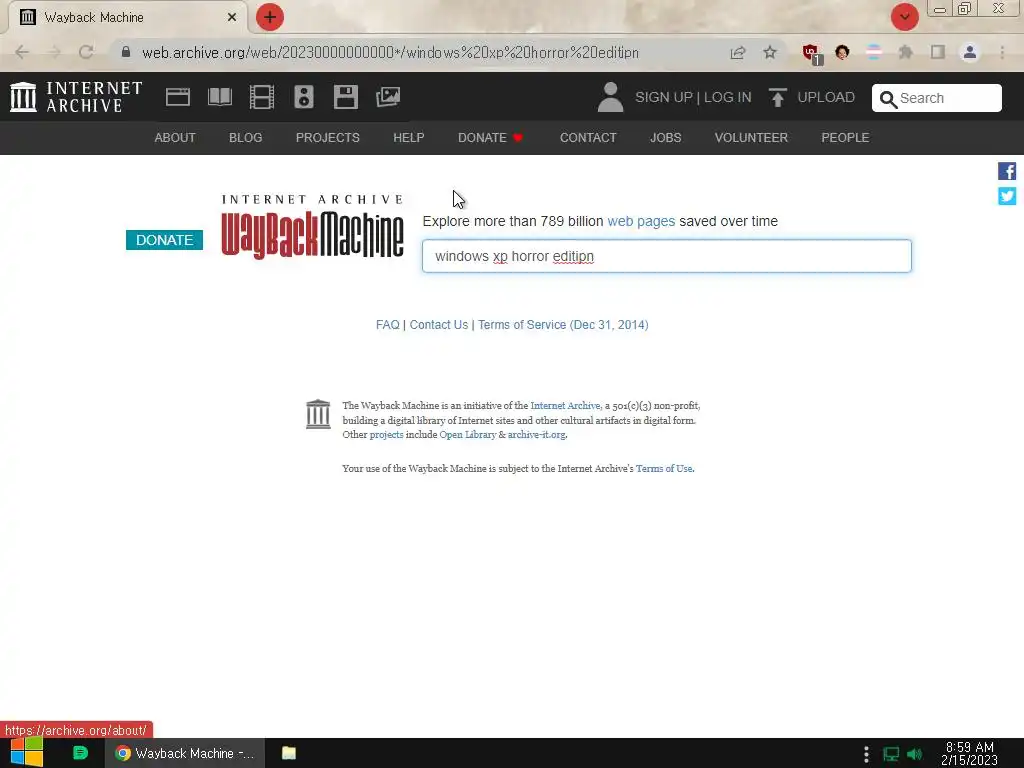Open the Audio speaker icon
The image size is (1024, 768).
pos(304,97)
